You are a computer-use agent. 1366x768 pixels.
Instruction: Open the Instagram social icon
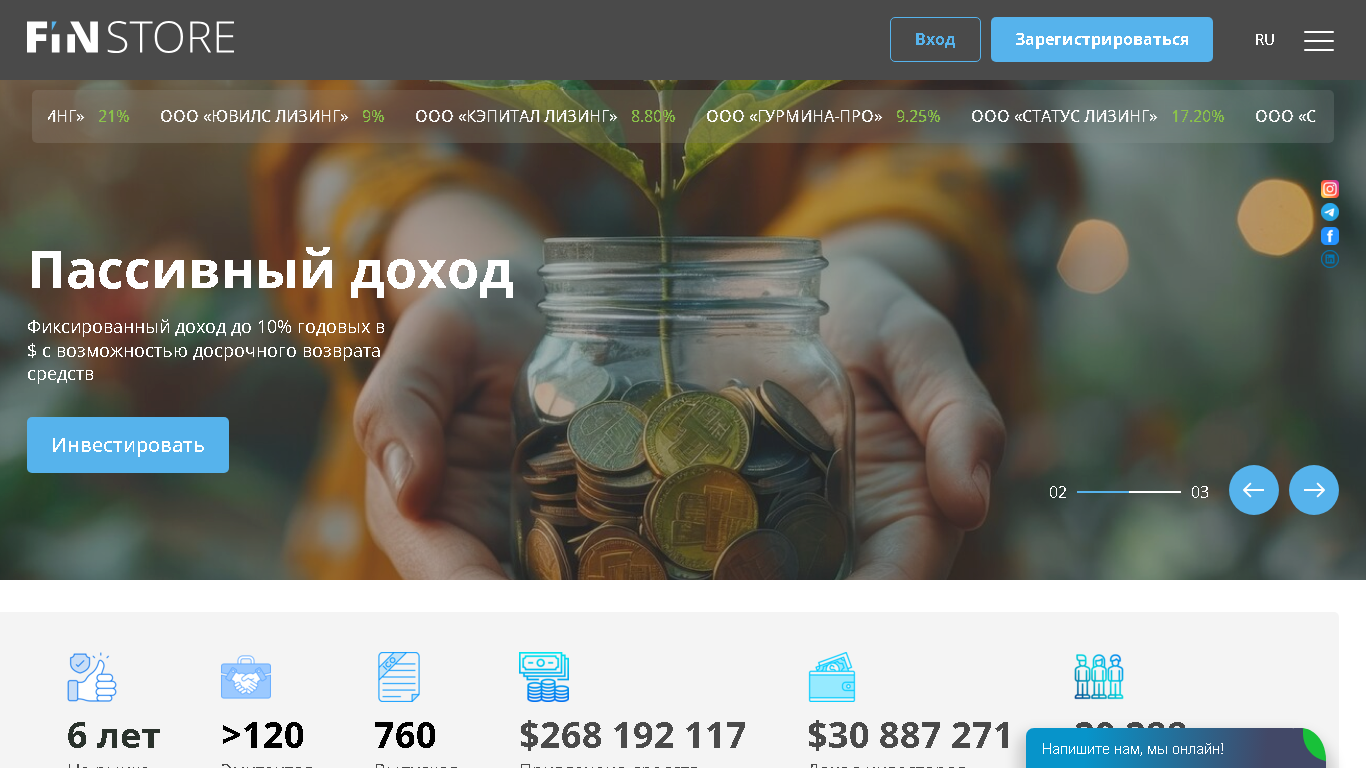(x=1330, y=189)
